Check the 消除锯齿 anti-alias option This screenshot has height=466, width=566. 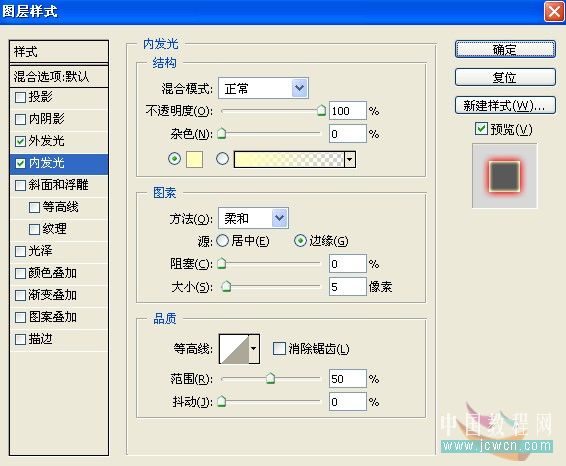click(x=279, y=349)
